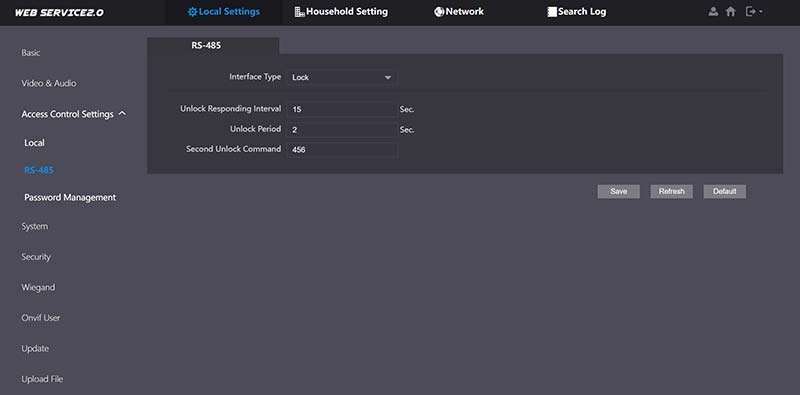Click the Household Setting building icon
Image resolution: width=800 pixels, height=395 pixels.
pos(299,12)
